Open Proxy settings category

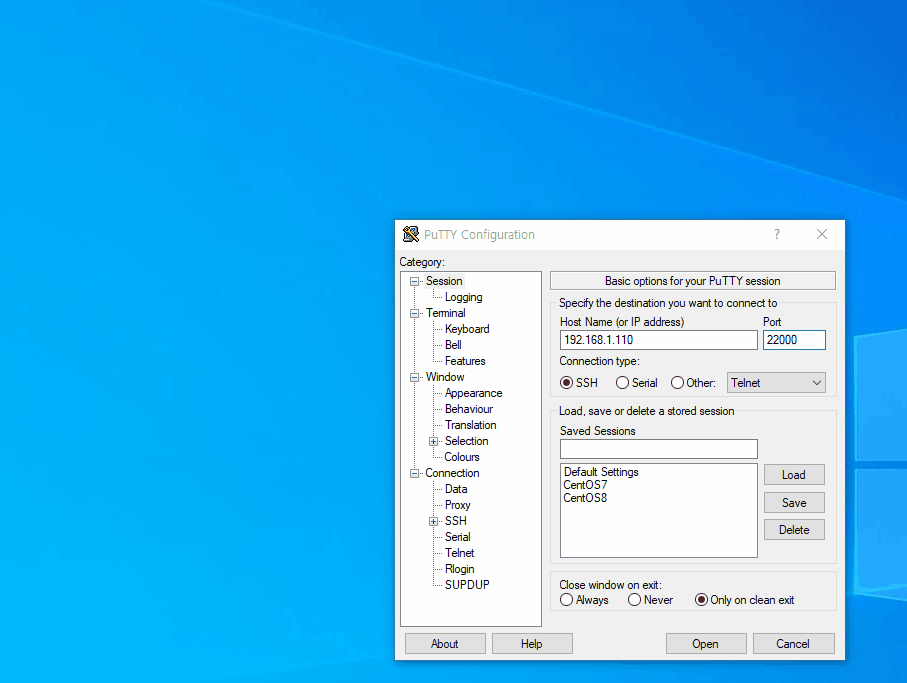[458, 505]
